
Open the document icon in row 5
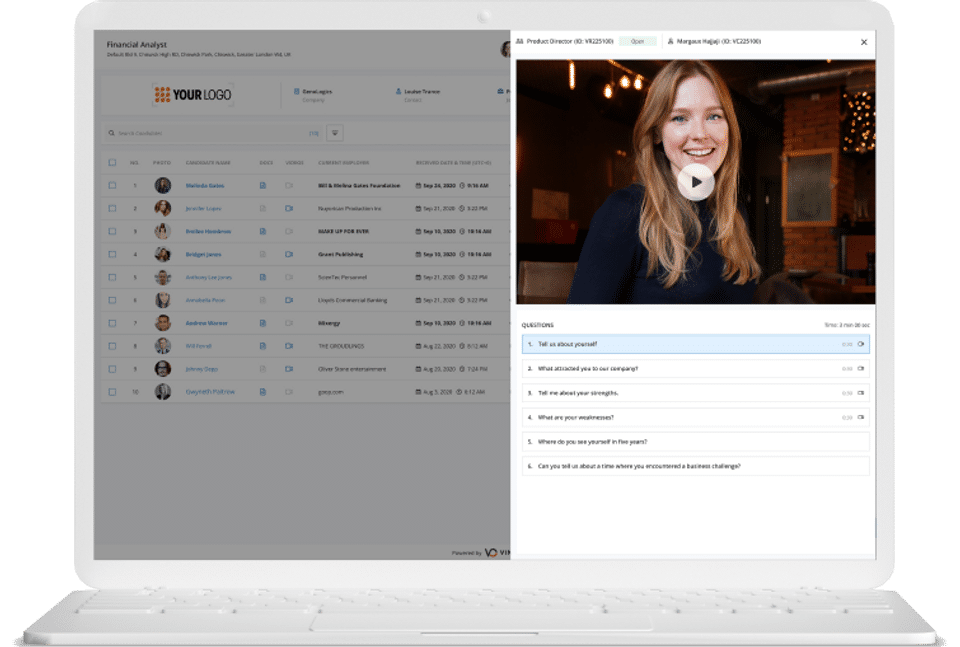click(x=263, y=277)
